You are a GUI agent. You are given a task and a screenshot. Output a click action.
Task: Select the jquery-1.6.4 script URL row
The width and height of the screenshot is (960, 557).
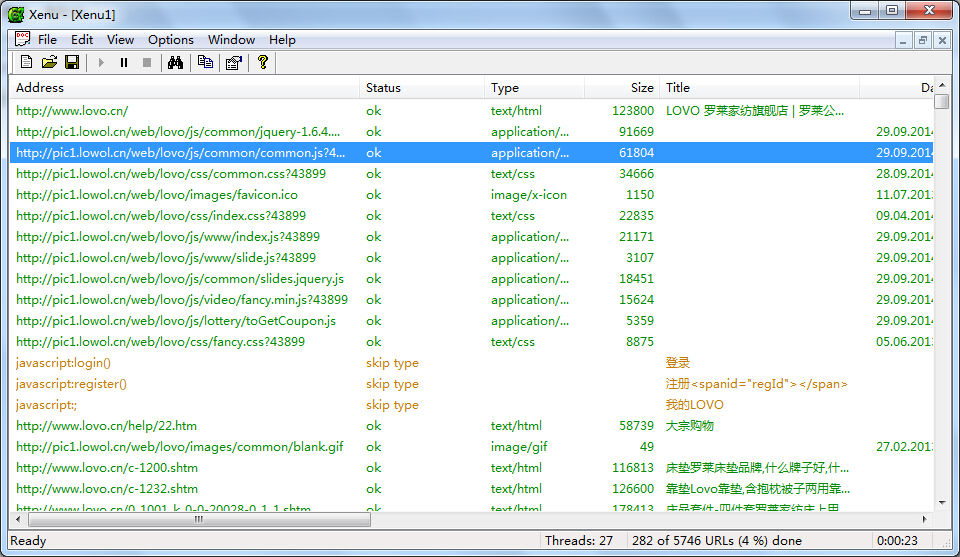point(471,132)
